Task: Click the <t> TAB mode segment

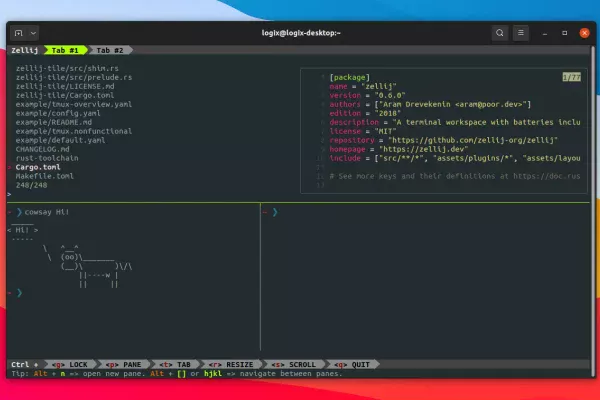Action: coord(175,364)
